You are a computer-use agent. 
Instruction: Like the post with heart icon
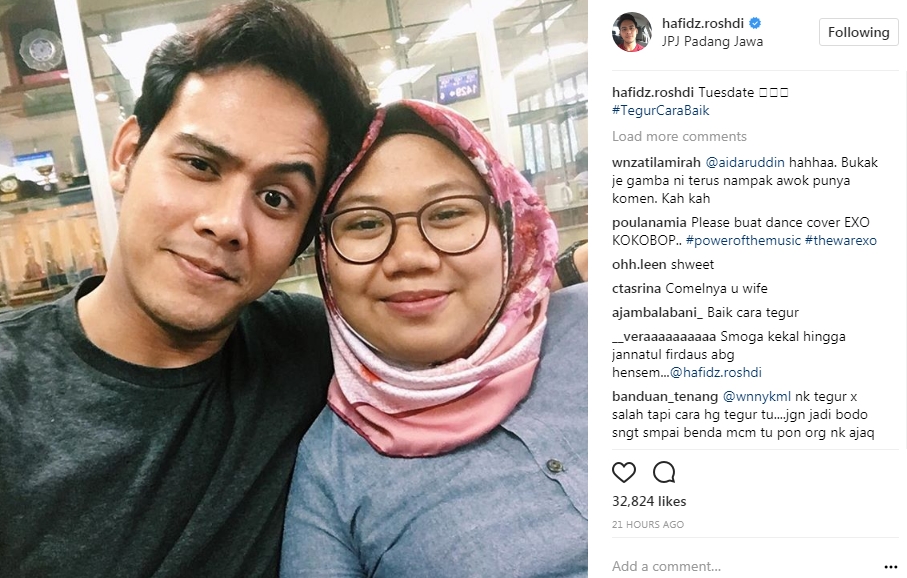624,472
